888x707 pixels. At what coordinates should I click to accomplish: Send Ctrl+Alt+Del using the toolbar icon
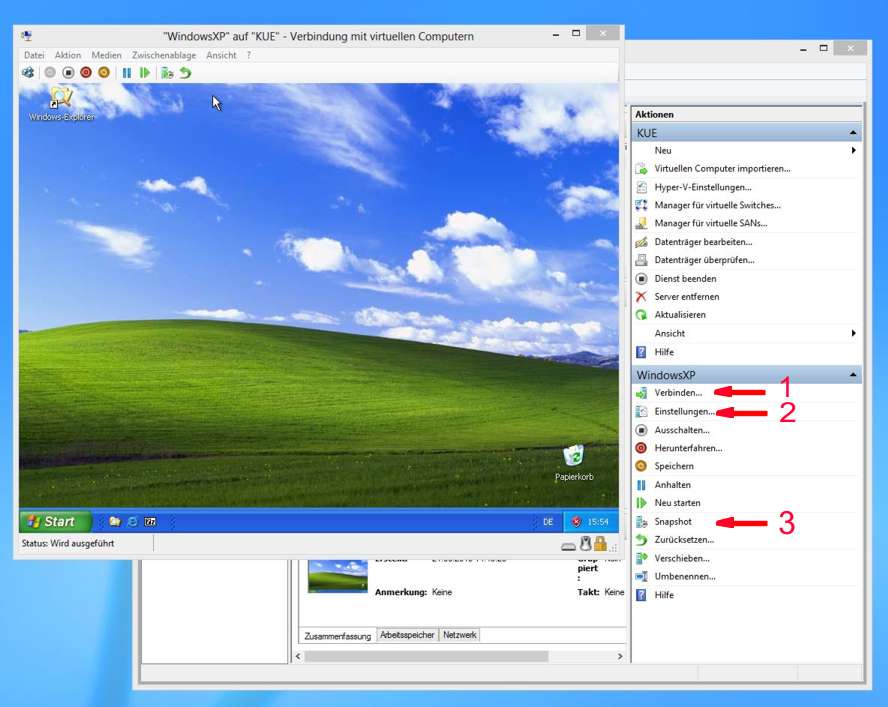(x=28, y=73)
